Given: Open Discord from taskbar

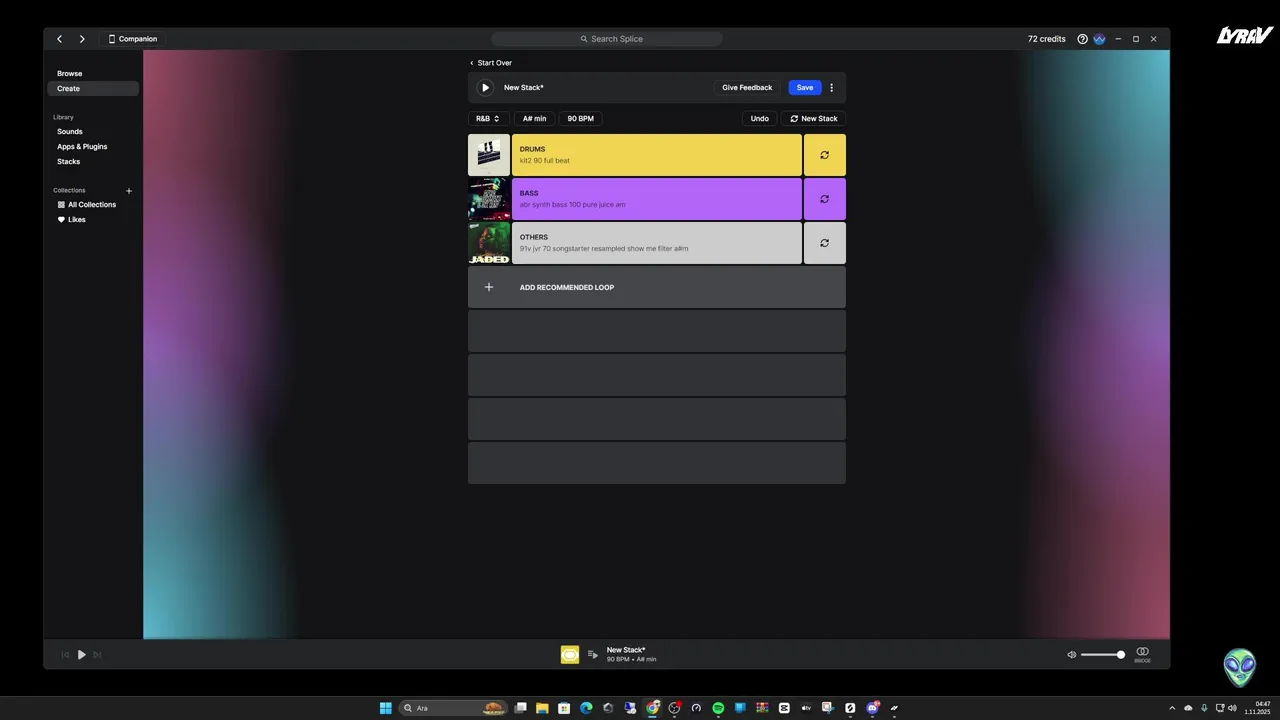Looking at the screenshot, I should coord(872,708).
